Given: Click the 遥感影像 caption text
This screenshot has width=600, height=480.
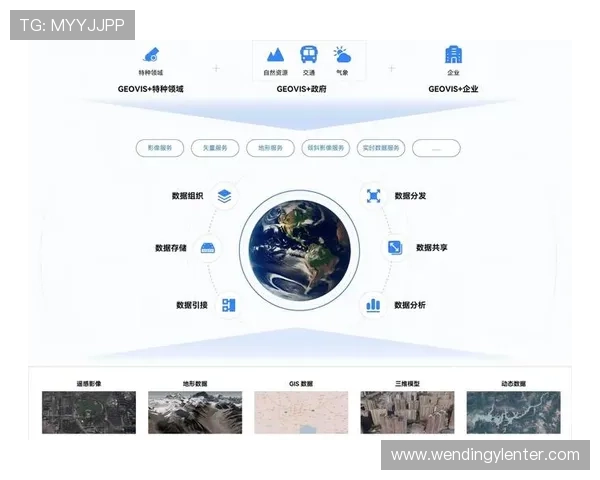Looking at the screenshot, I should pyautogui.click(x=89, y=384).
